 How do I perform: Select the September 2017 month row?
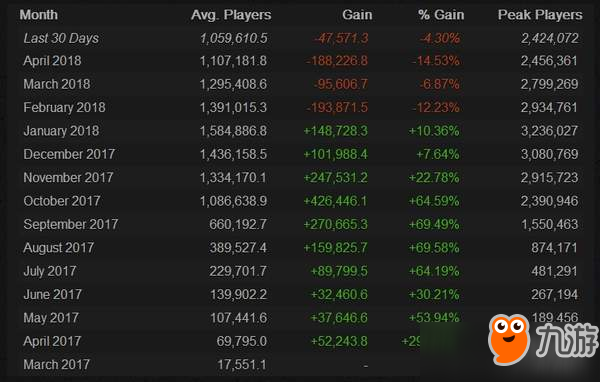pos(300,224)
